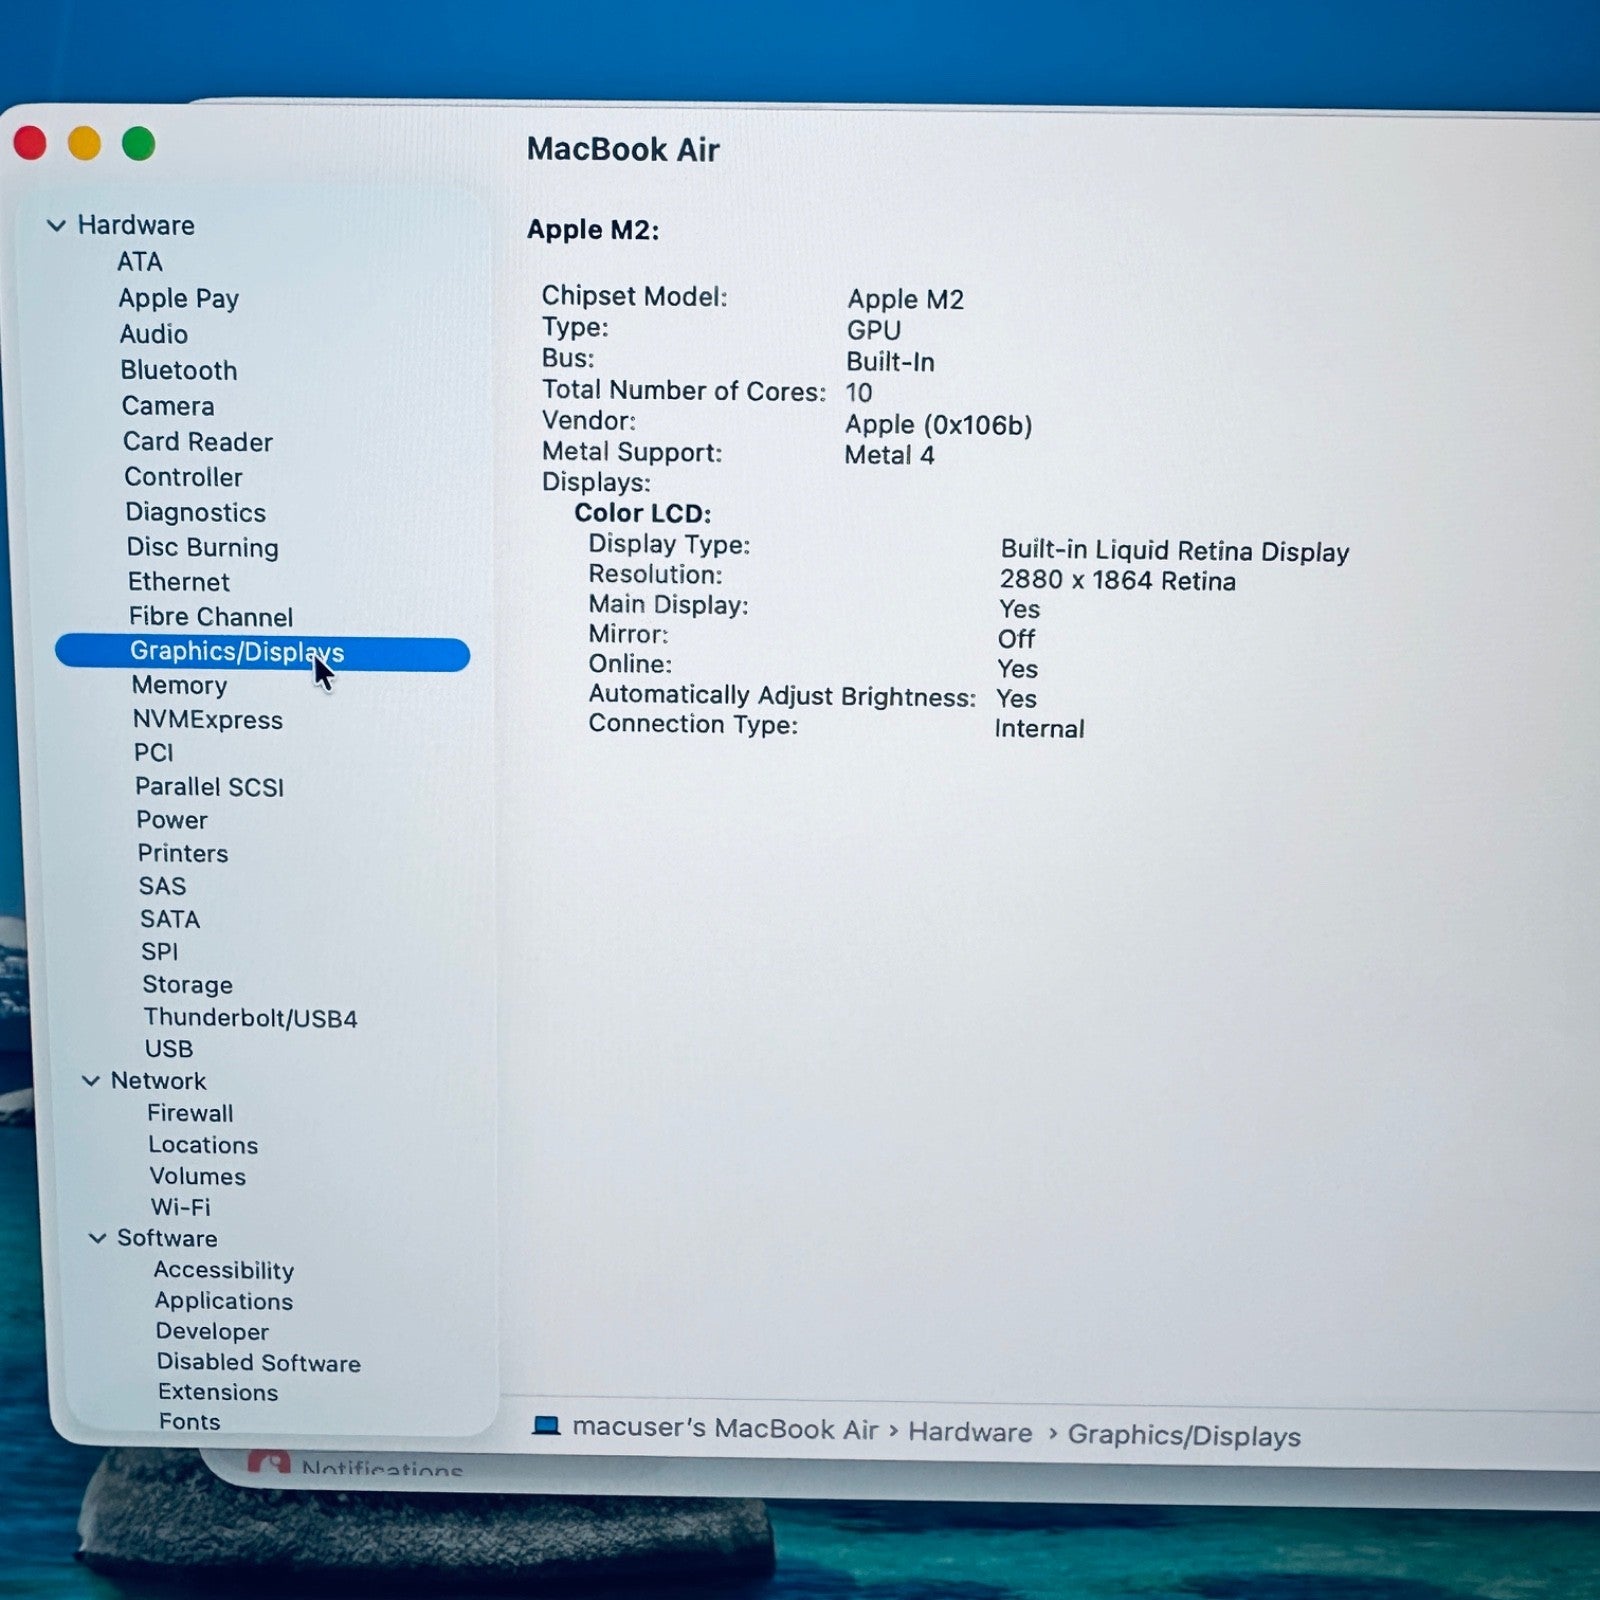Collapse the Hardware category
The image size is (1600, 1600).
pos(57,225)
